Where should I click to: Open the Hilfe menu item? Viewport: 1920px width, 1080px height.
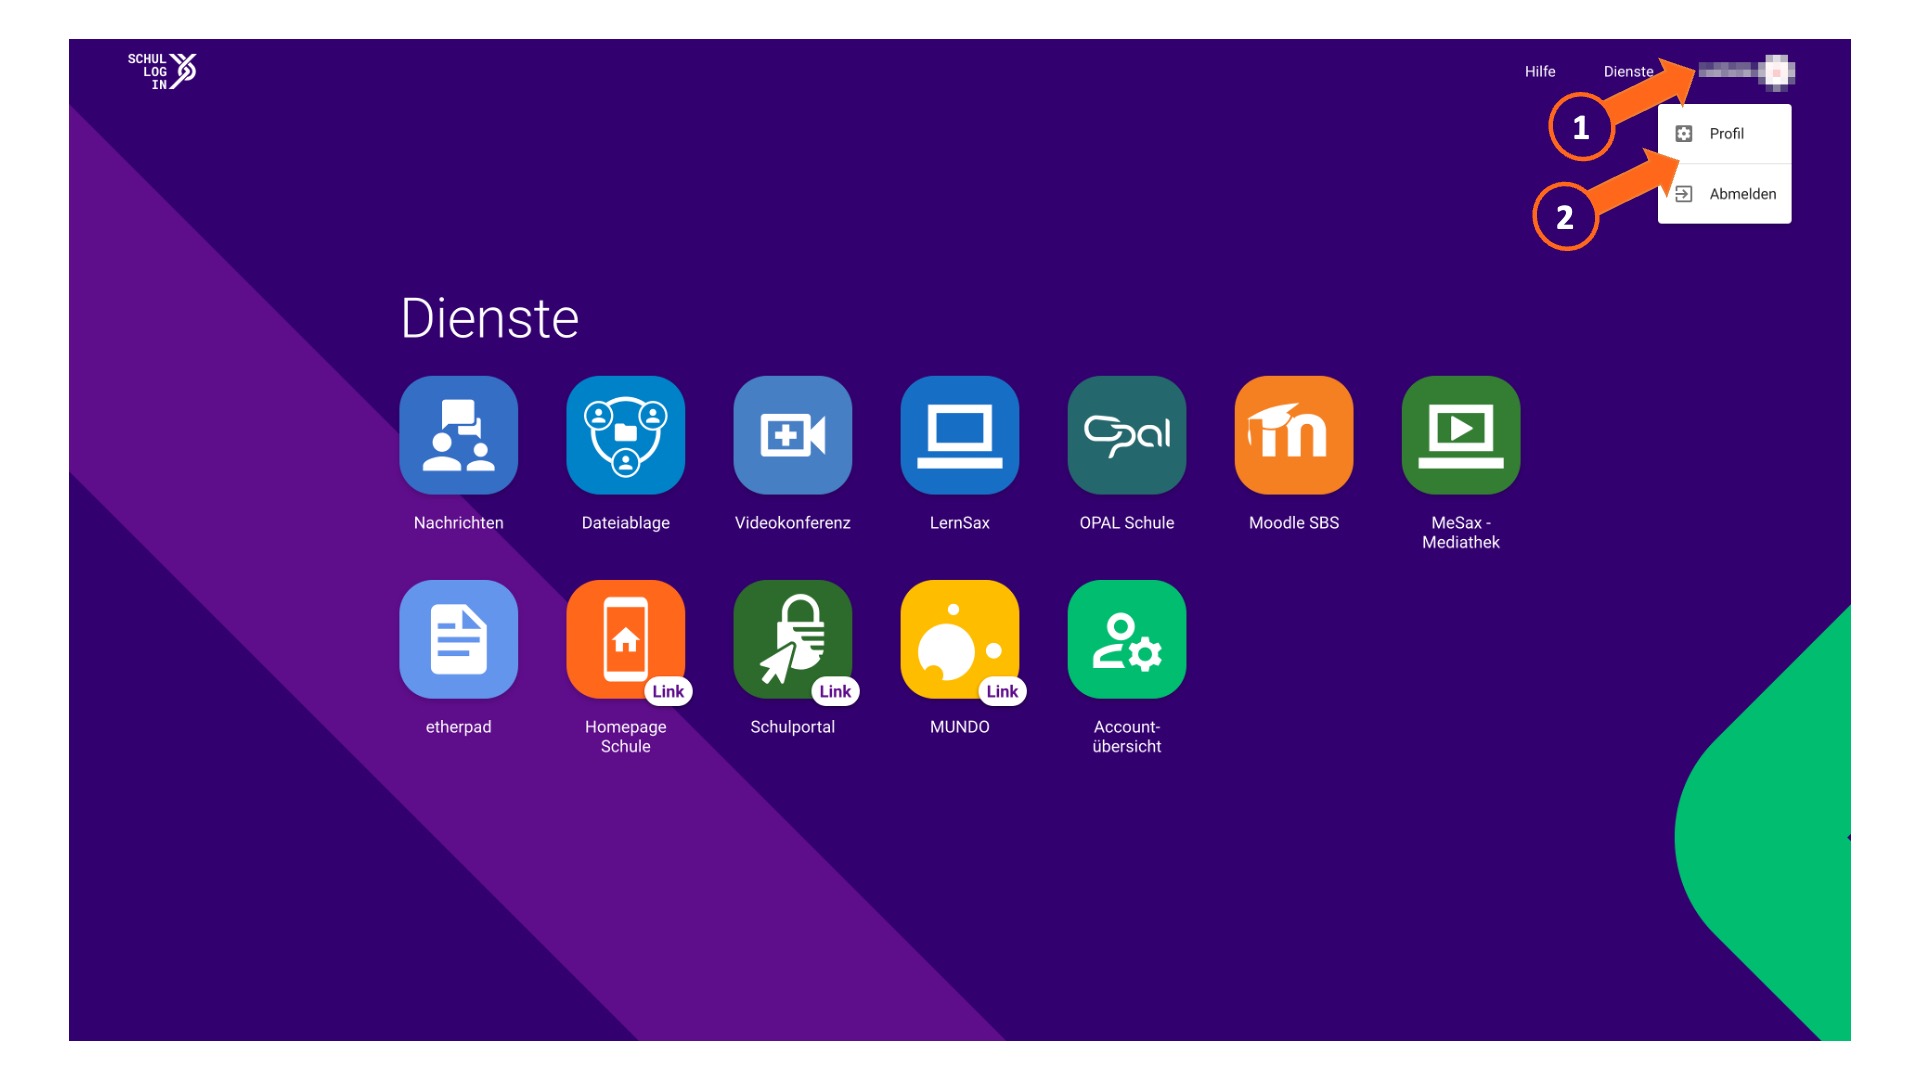(x=1540, y=72)
